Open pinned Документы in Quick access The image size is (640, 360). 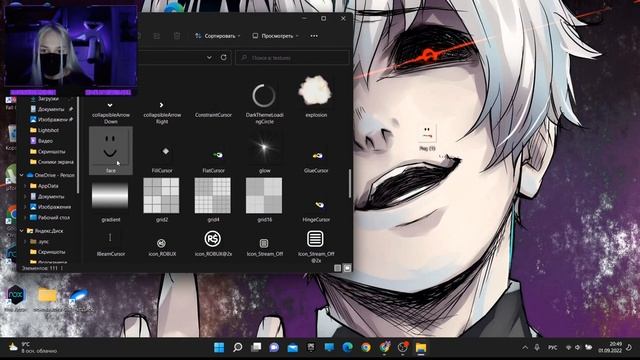(x=51, y=109)
